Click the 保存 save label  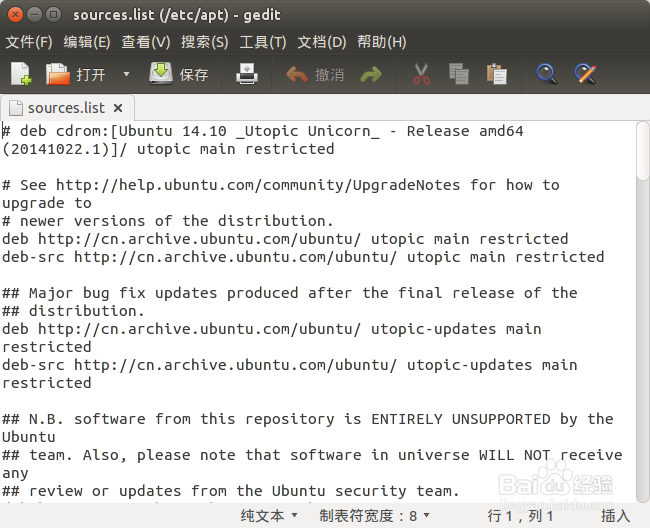point(194,75)
